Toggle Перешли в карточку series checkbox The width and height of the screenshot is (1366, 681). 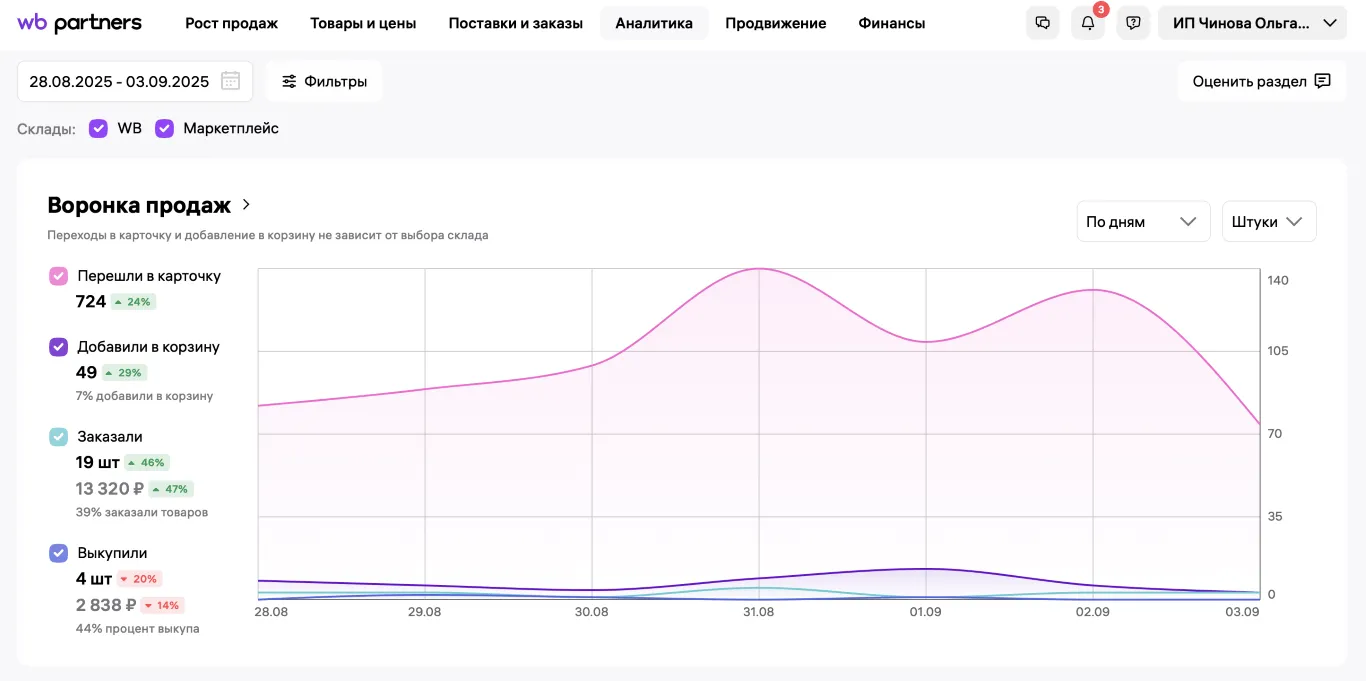click(59, 276)
